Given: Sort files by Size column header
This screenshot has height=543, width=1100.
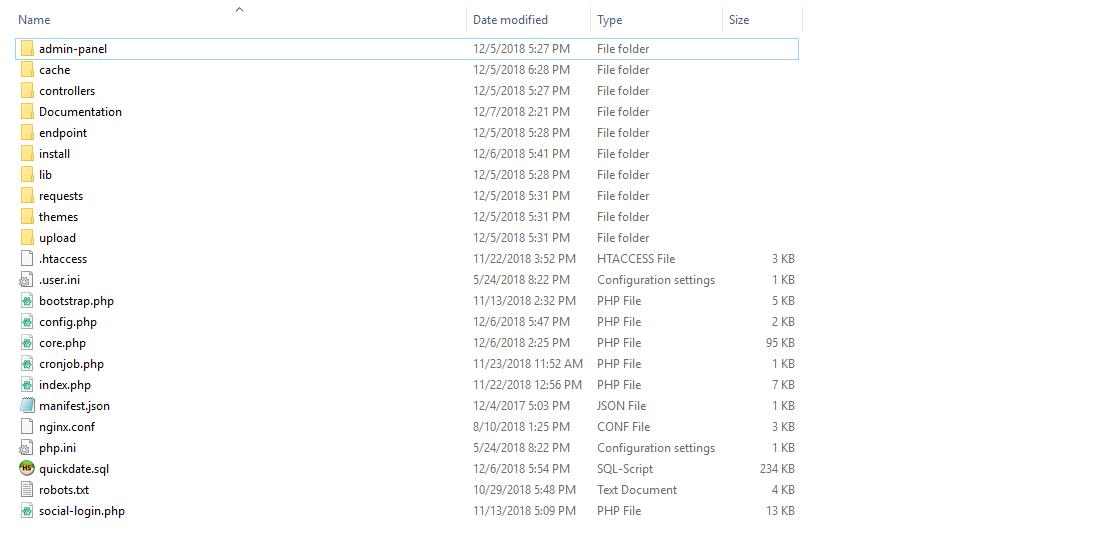Looking at the screenshot, I should point(739,20).
